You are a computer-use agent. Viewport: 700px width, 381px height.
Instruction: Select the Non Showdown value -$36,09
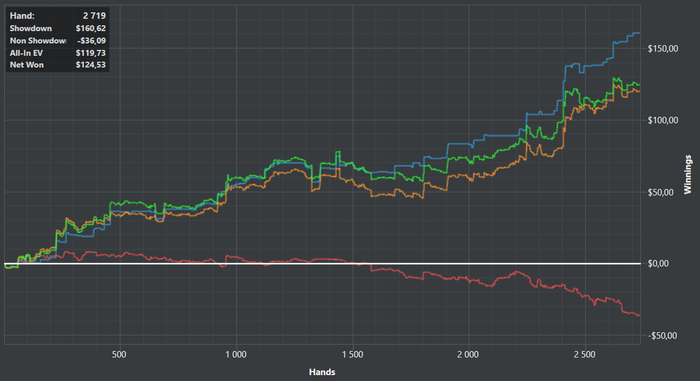[92, 41]
